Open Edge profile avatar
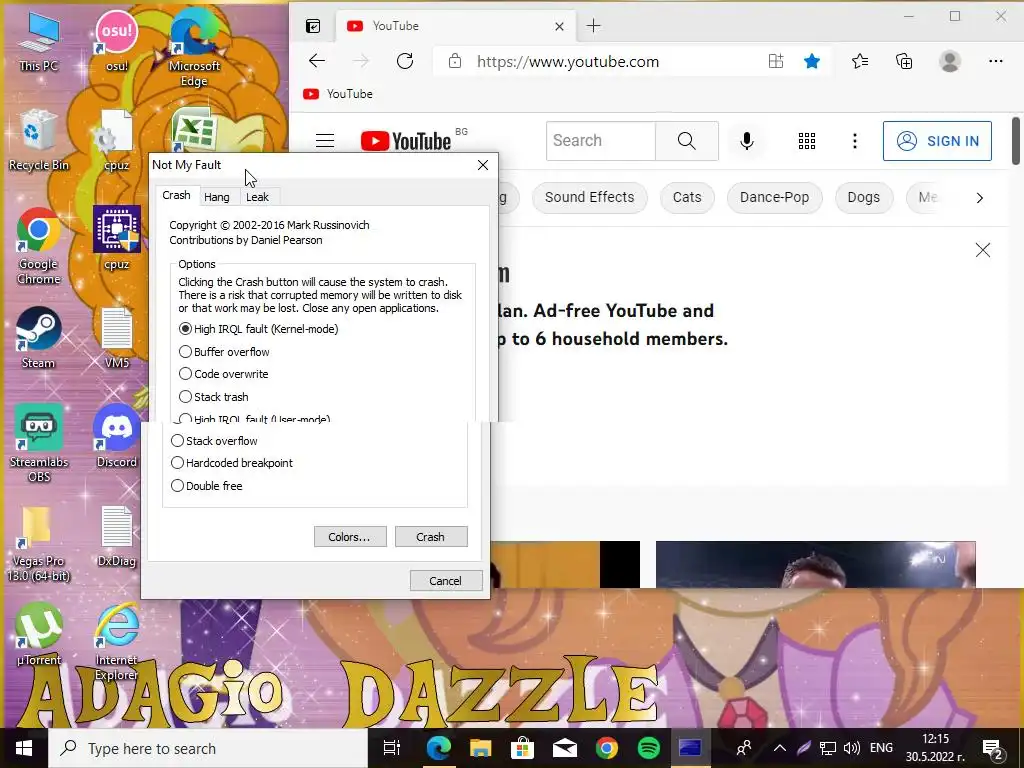The image size is (1024, 768). (950, 61)
